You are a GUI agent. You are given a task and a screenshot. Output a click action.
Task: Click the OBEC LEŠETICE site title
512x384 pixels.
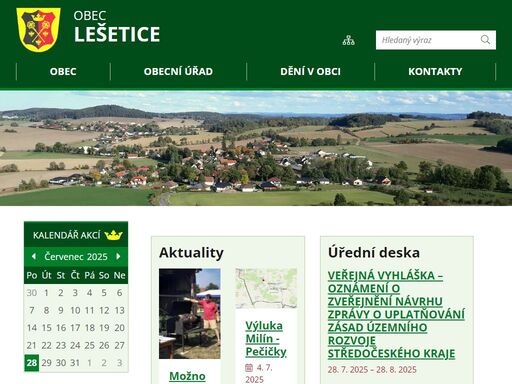tap(117, 27)
